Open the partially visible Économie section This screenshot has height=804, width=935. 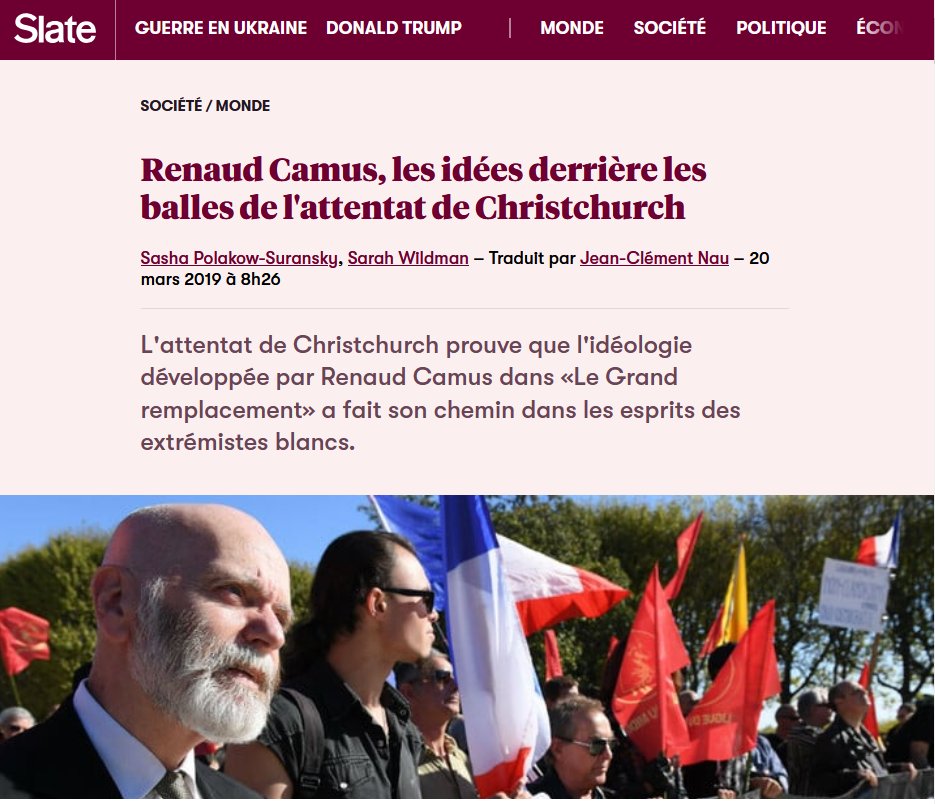[879, 28]
